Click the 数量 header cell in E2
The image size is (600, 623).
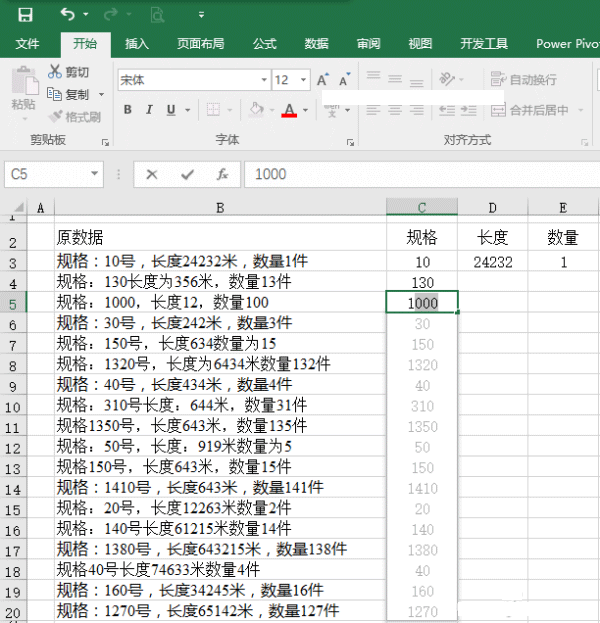tap(563, 237)
